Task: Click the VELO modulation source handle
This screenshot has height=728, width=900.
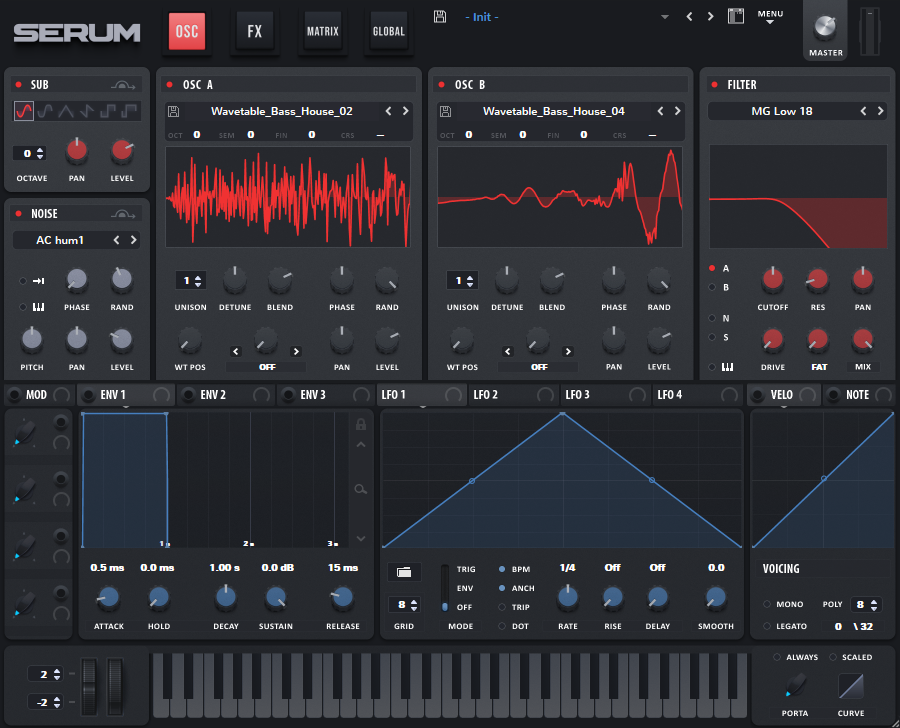Action: 758,395
